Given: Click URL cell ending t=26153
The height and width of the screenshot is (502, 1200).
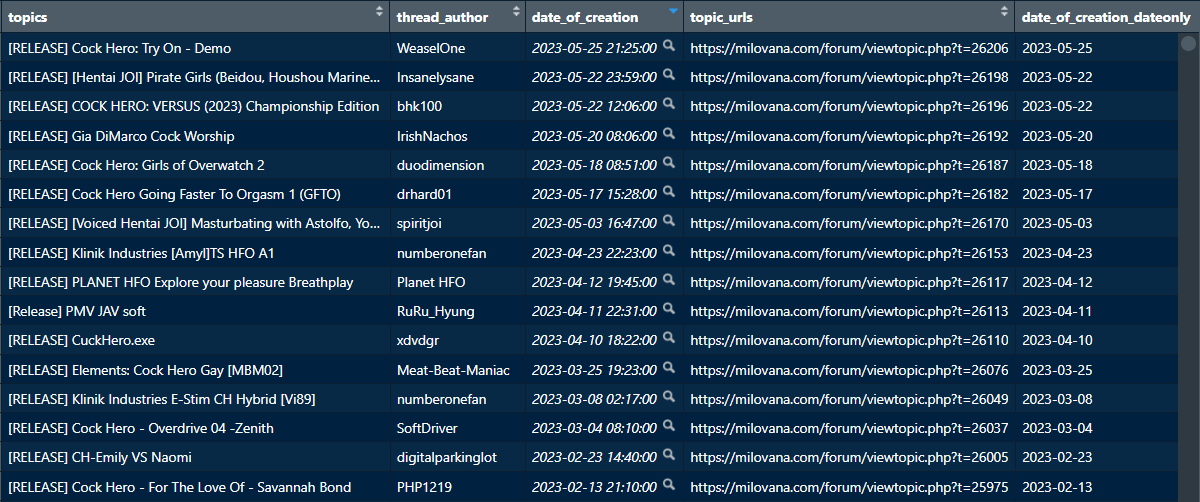Looking at the screenshot, I should (x=849, y=253).
